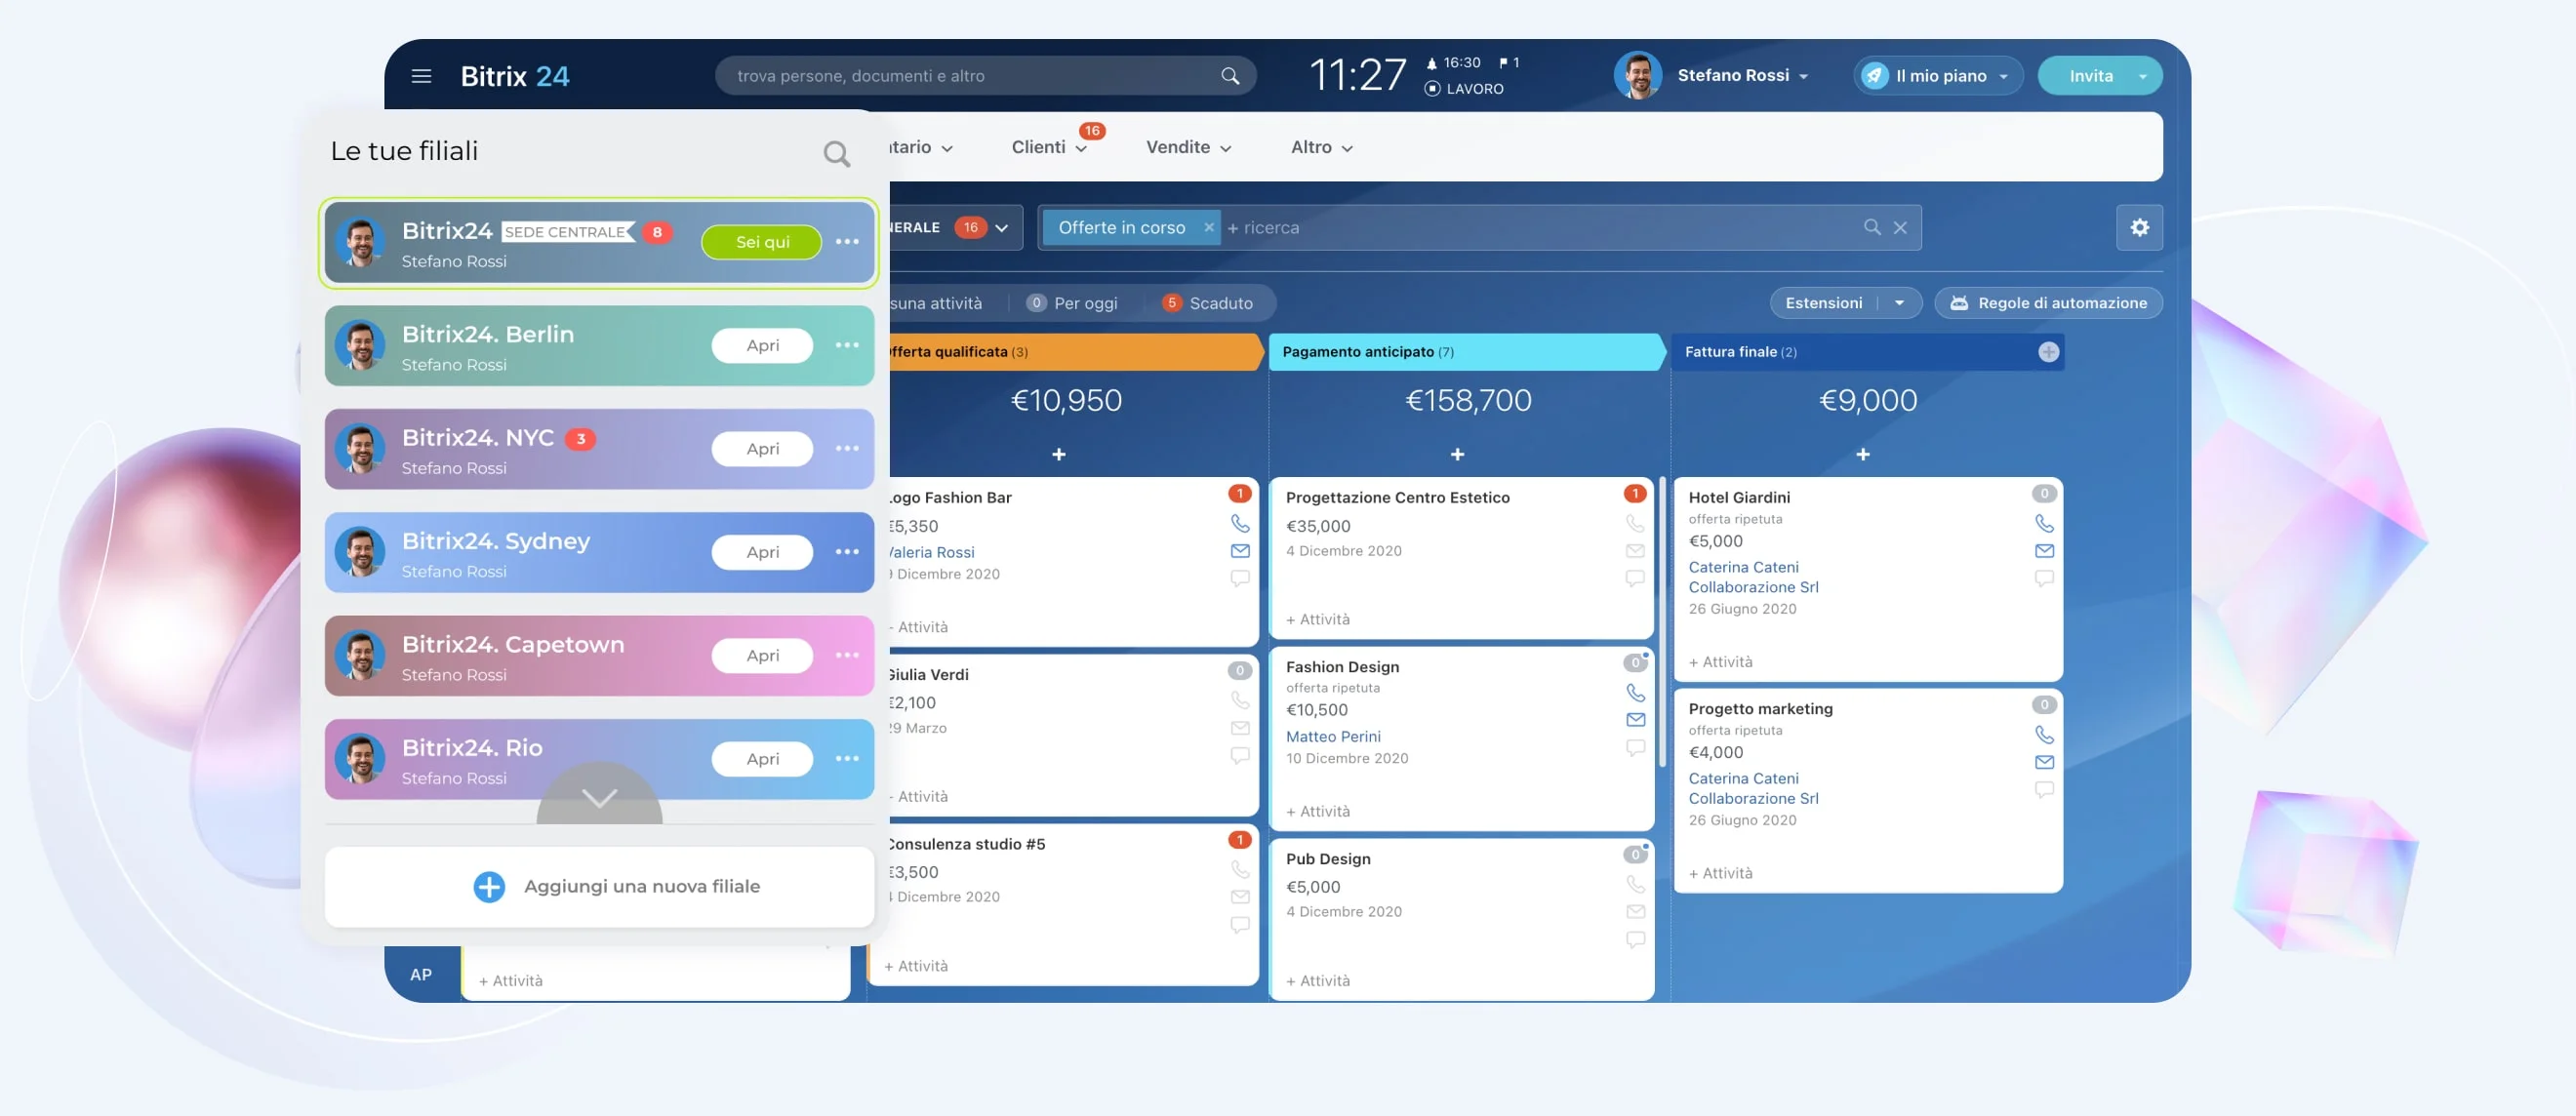Click the Bitrix 24 logo
This screenshot has width=2576, height=1116.
point(514,76)
